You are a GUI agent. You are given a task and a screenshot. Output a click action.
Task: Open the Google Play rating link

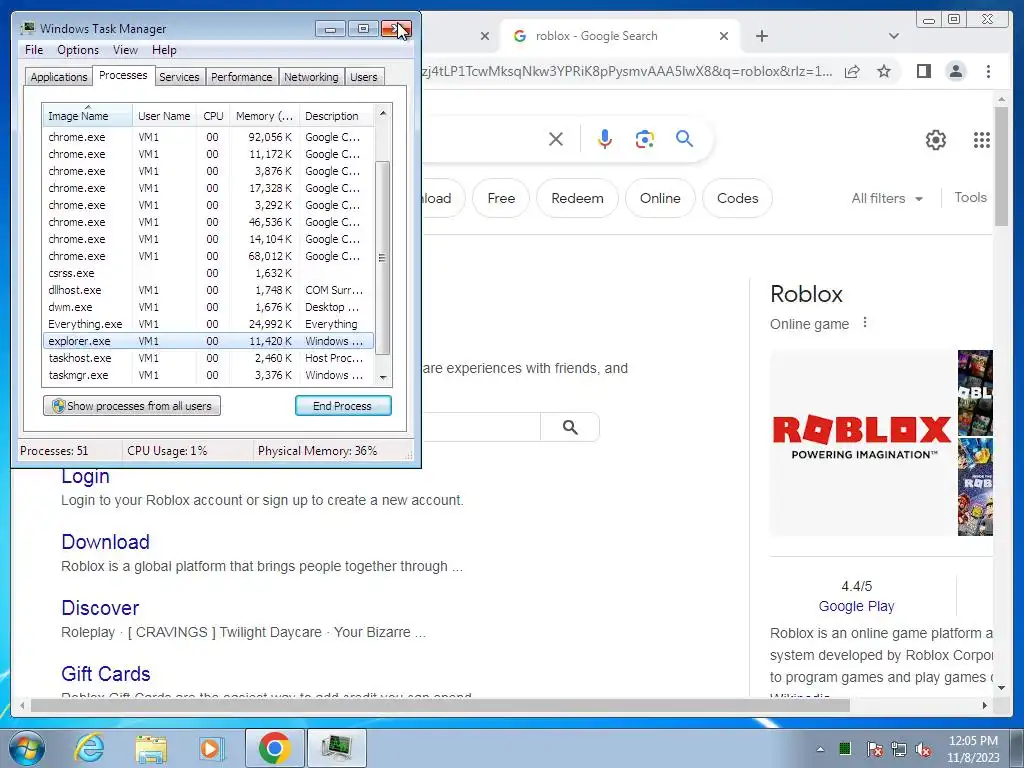pos(856,606)
